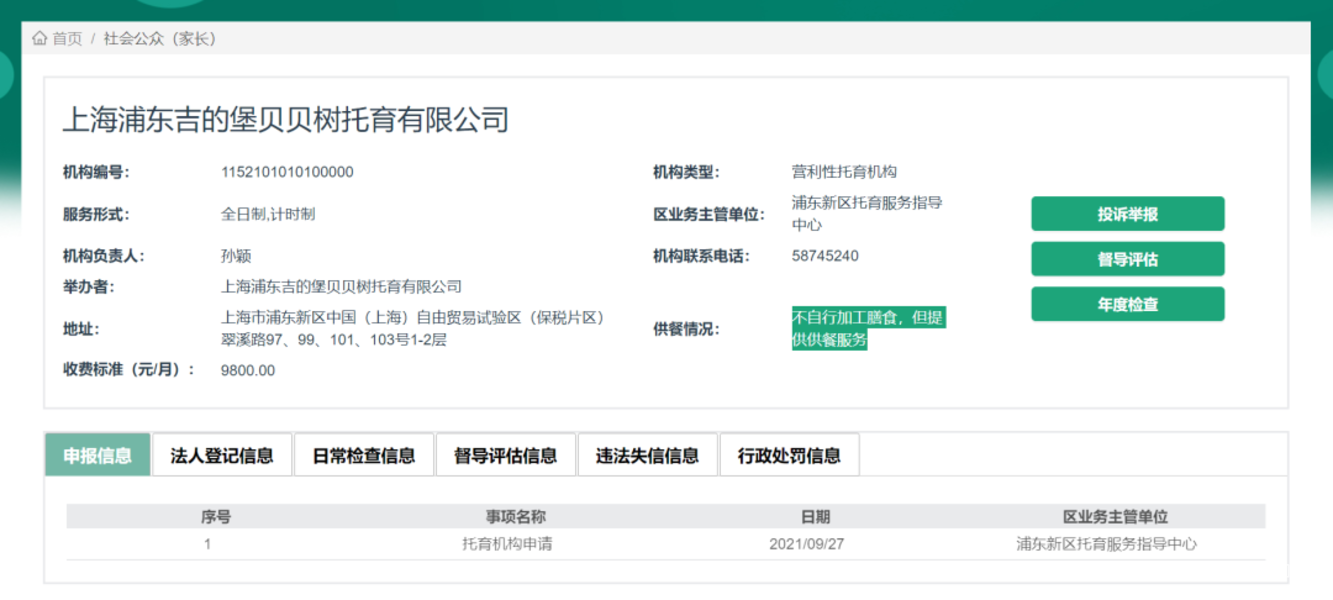Switch to 法人登记信息 tab
1333x600 pixels.
point(222,456)
